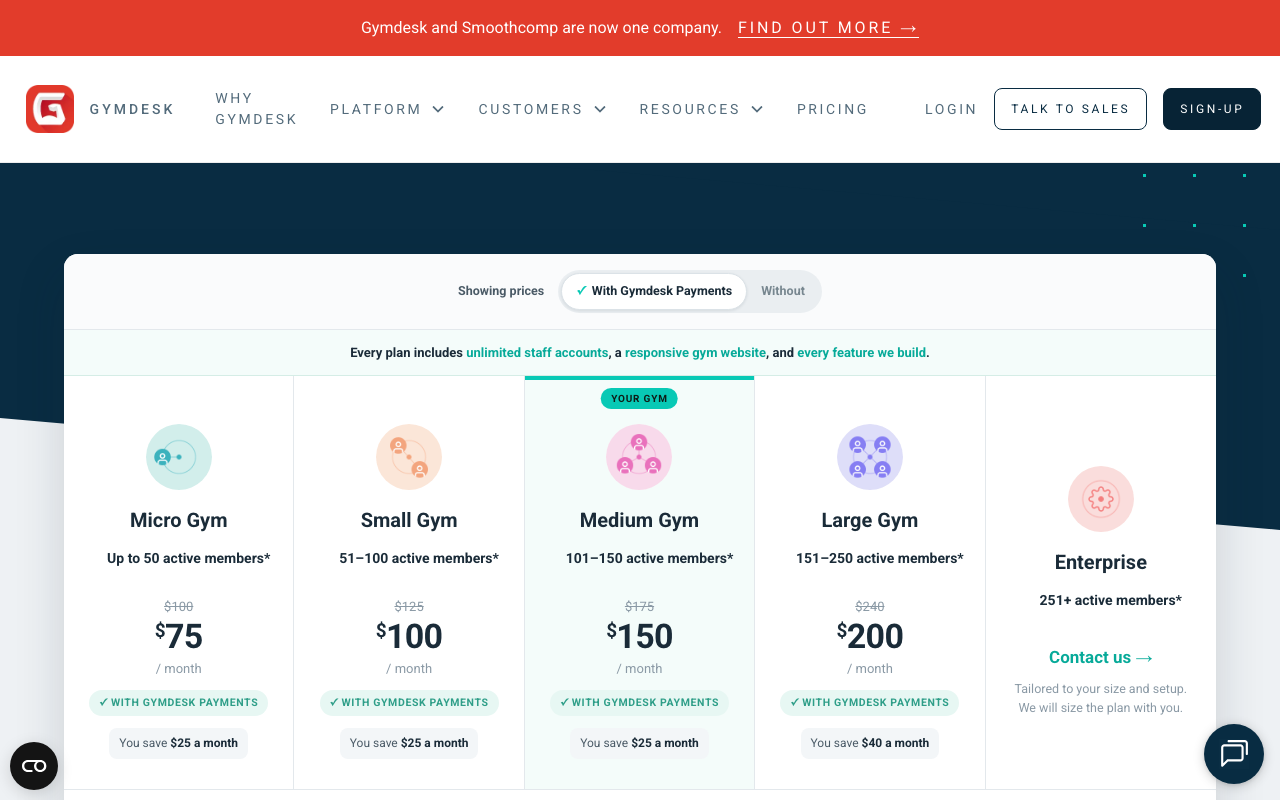
Task: Select 'With Gymdesk Payments' pricing toggle
Action: click(654, 291)
